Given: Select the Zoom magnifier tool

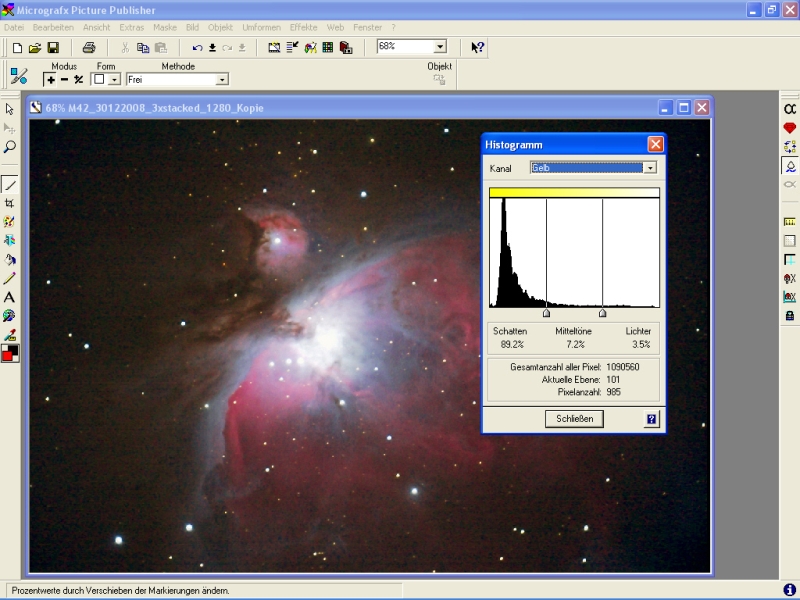Looking at the screenshot, I should coord(10,147).
